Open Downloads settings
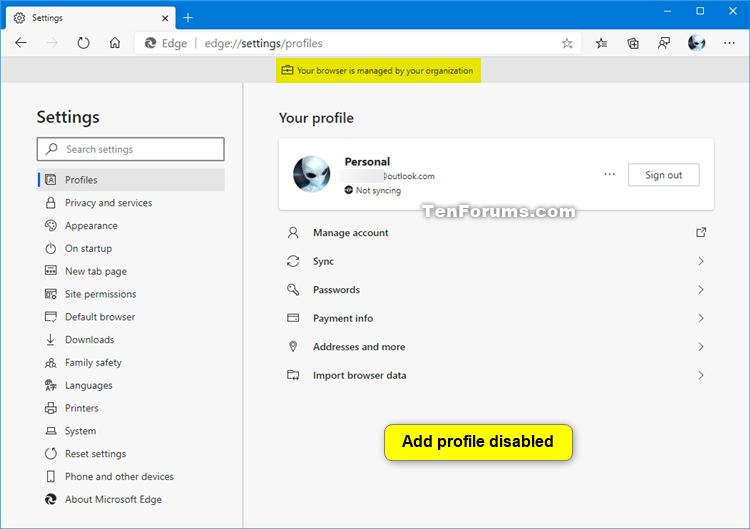 coord(89,340)
